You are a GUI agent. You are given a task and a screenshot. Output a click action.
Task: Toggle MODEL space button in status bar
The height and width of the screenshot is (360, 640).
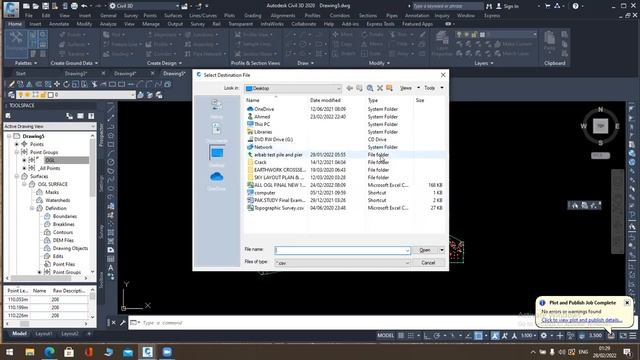click(385, 336)
